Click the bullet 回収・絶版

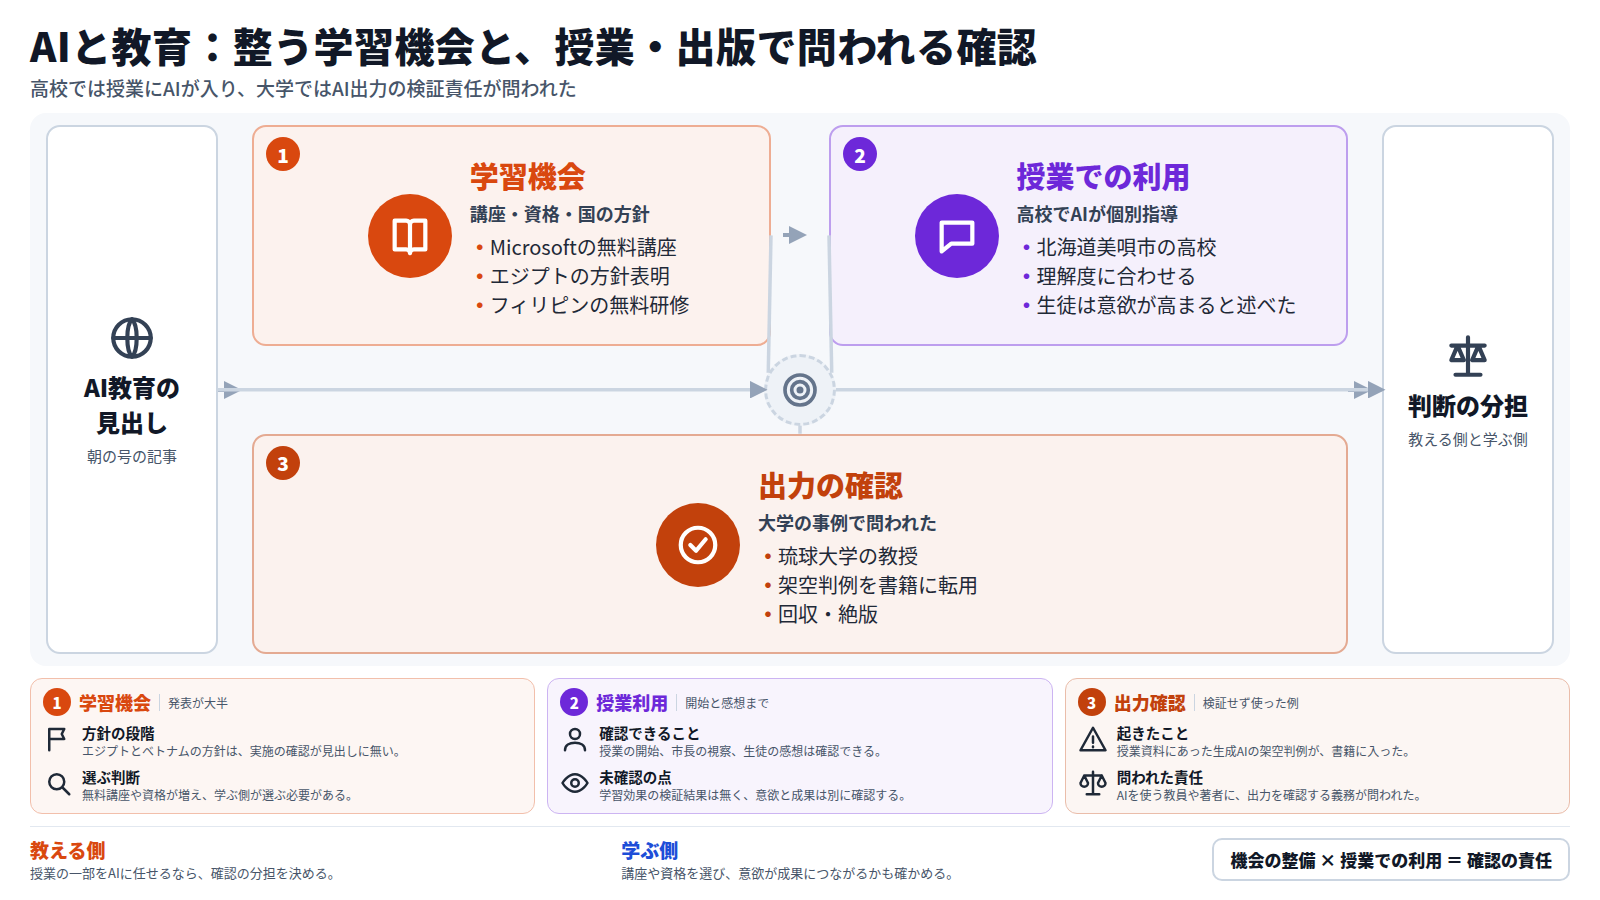(828, 614)
